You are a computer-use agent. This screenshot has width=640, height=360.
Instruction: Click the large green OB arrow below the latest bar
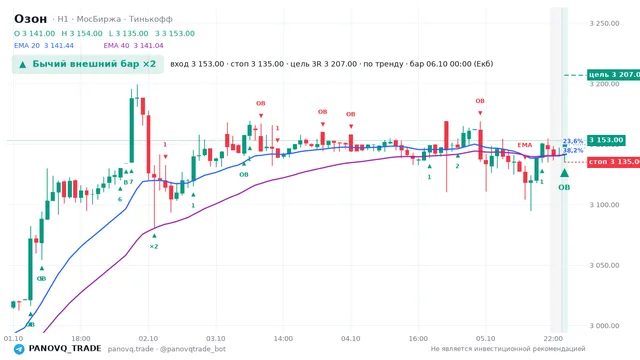point(564,173)
